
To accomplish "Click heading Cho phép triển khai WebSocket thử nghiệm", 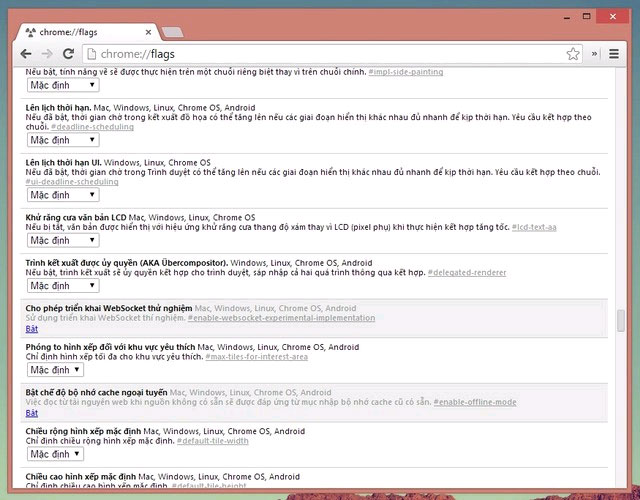I will [109, 308].
